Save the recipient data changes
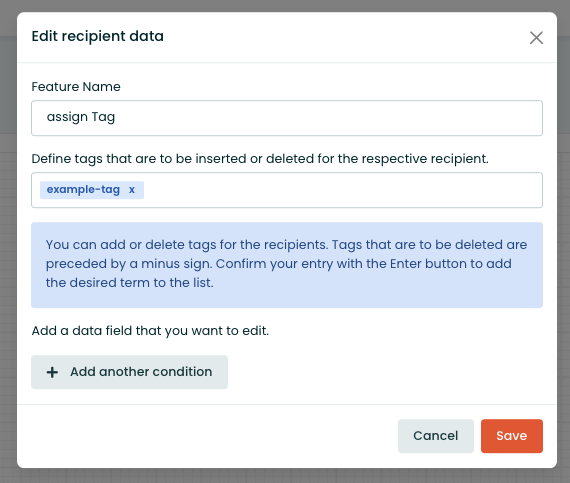The width and height of the screenshot is (570, 483). click(511, 436)
